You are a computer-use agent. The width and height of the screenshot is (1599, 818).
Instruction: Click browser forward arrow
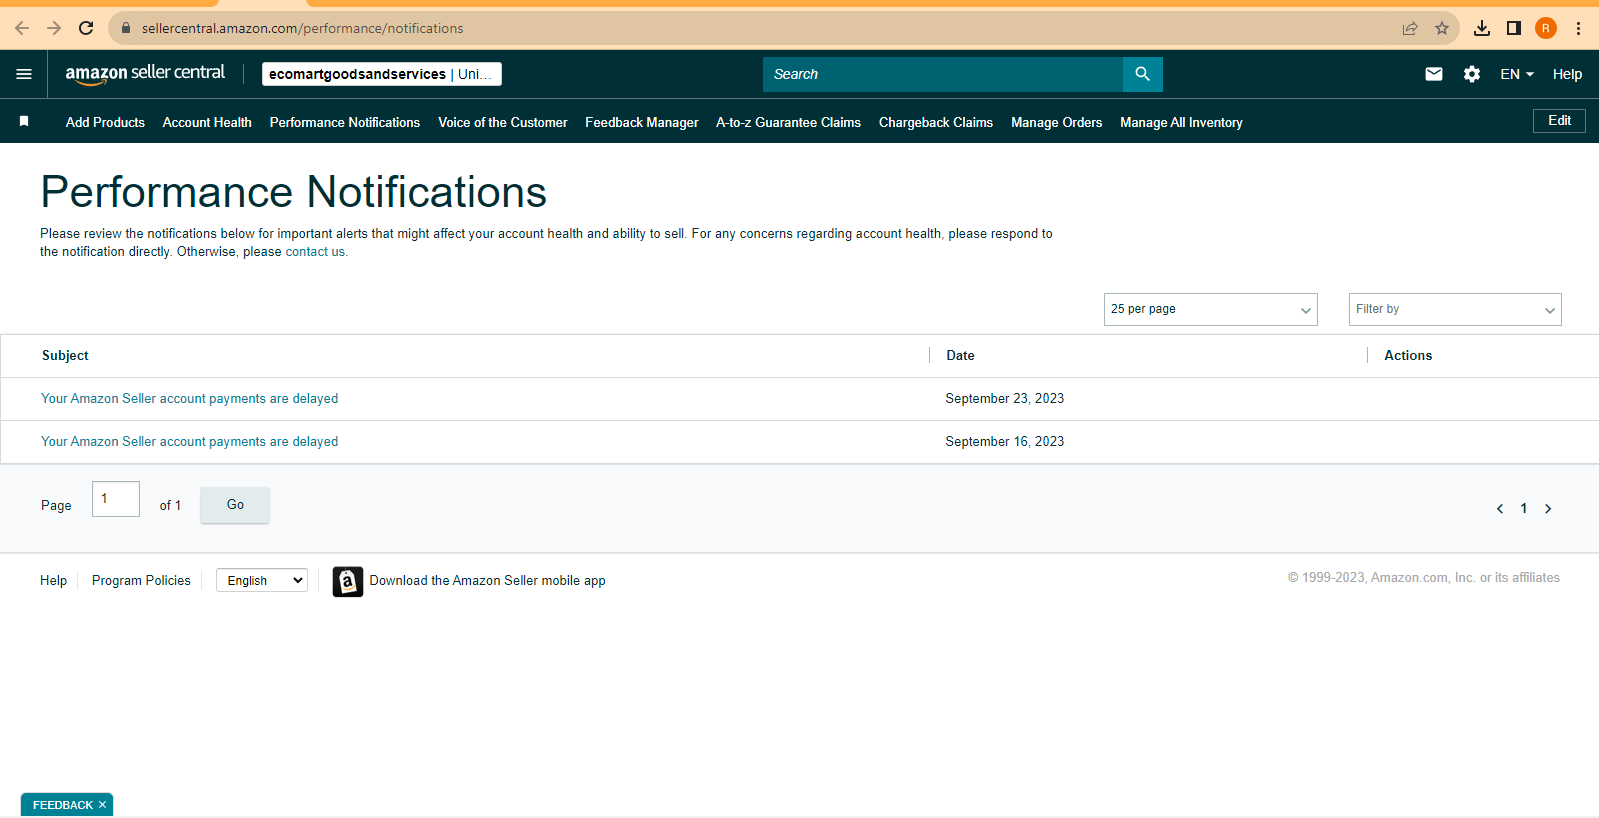coord(54,28)
